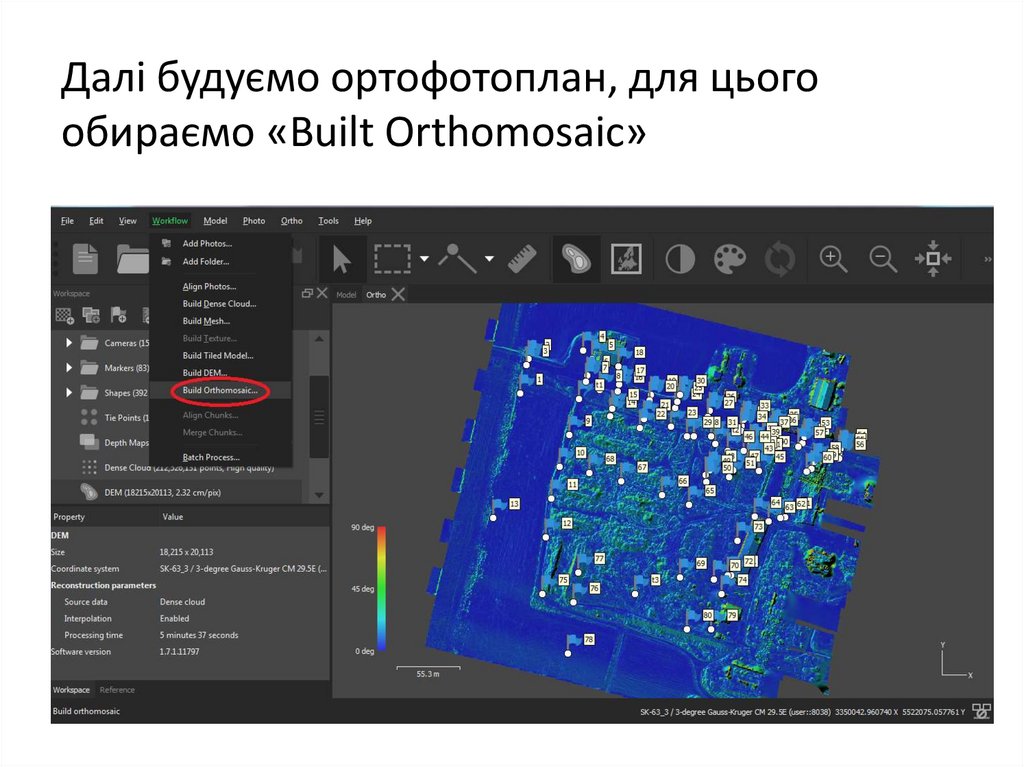Choose Build Orthomosaic... menu entry

point(220,391)
